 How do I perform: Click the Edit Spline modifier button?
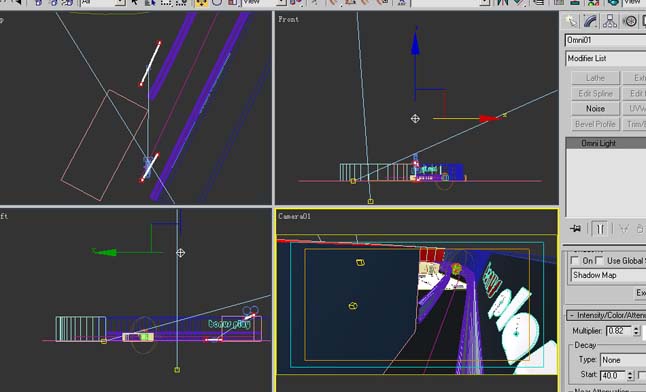(x=595, y=94)
